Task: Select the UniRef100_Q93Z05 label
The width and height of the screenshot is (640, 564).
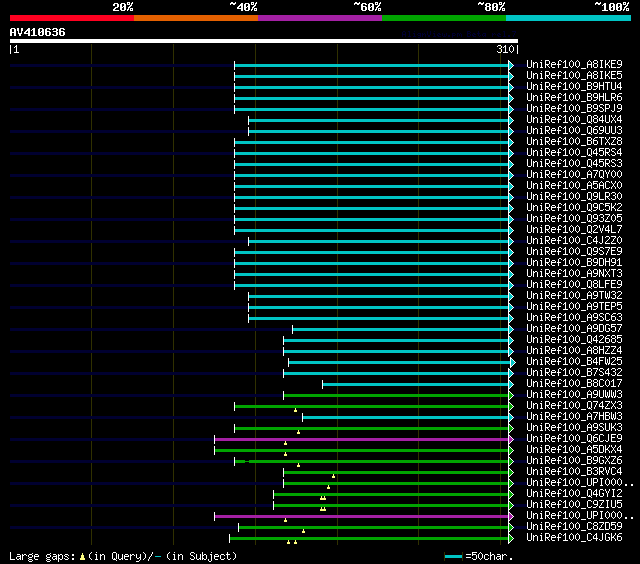Action: 574,219
